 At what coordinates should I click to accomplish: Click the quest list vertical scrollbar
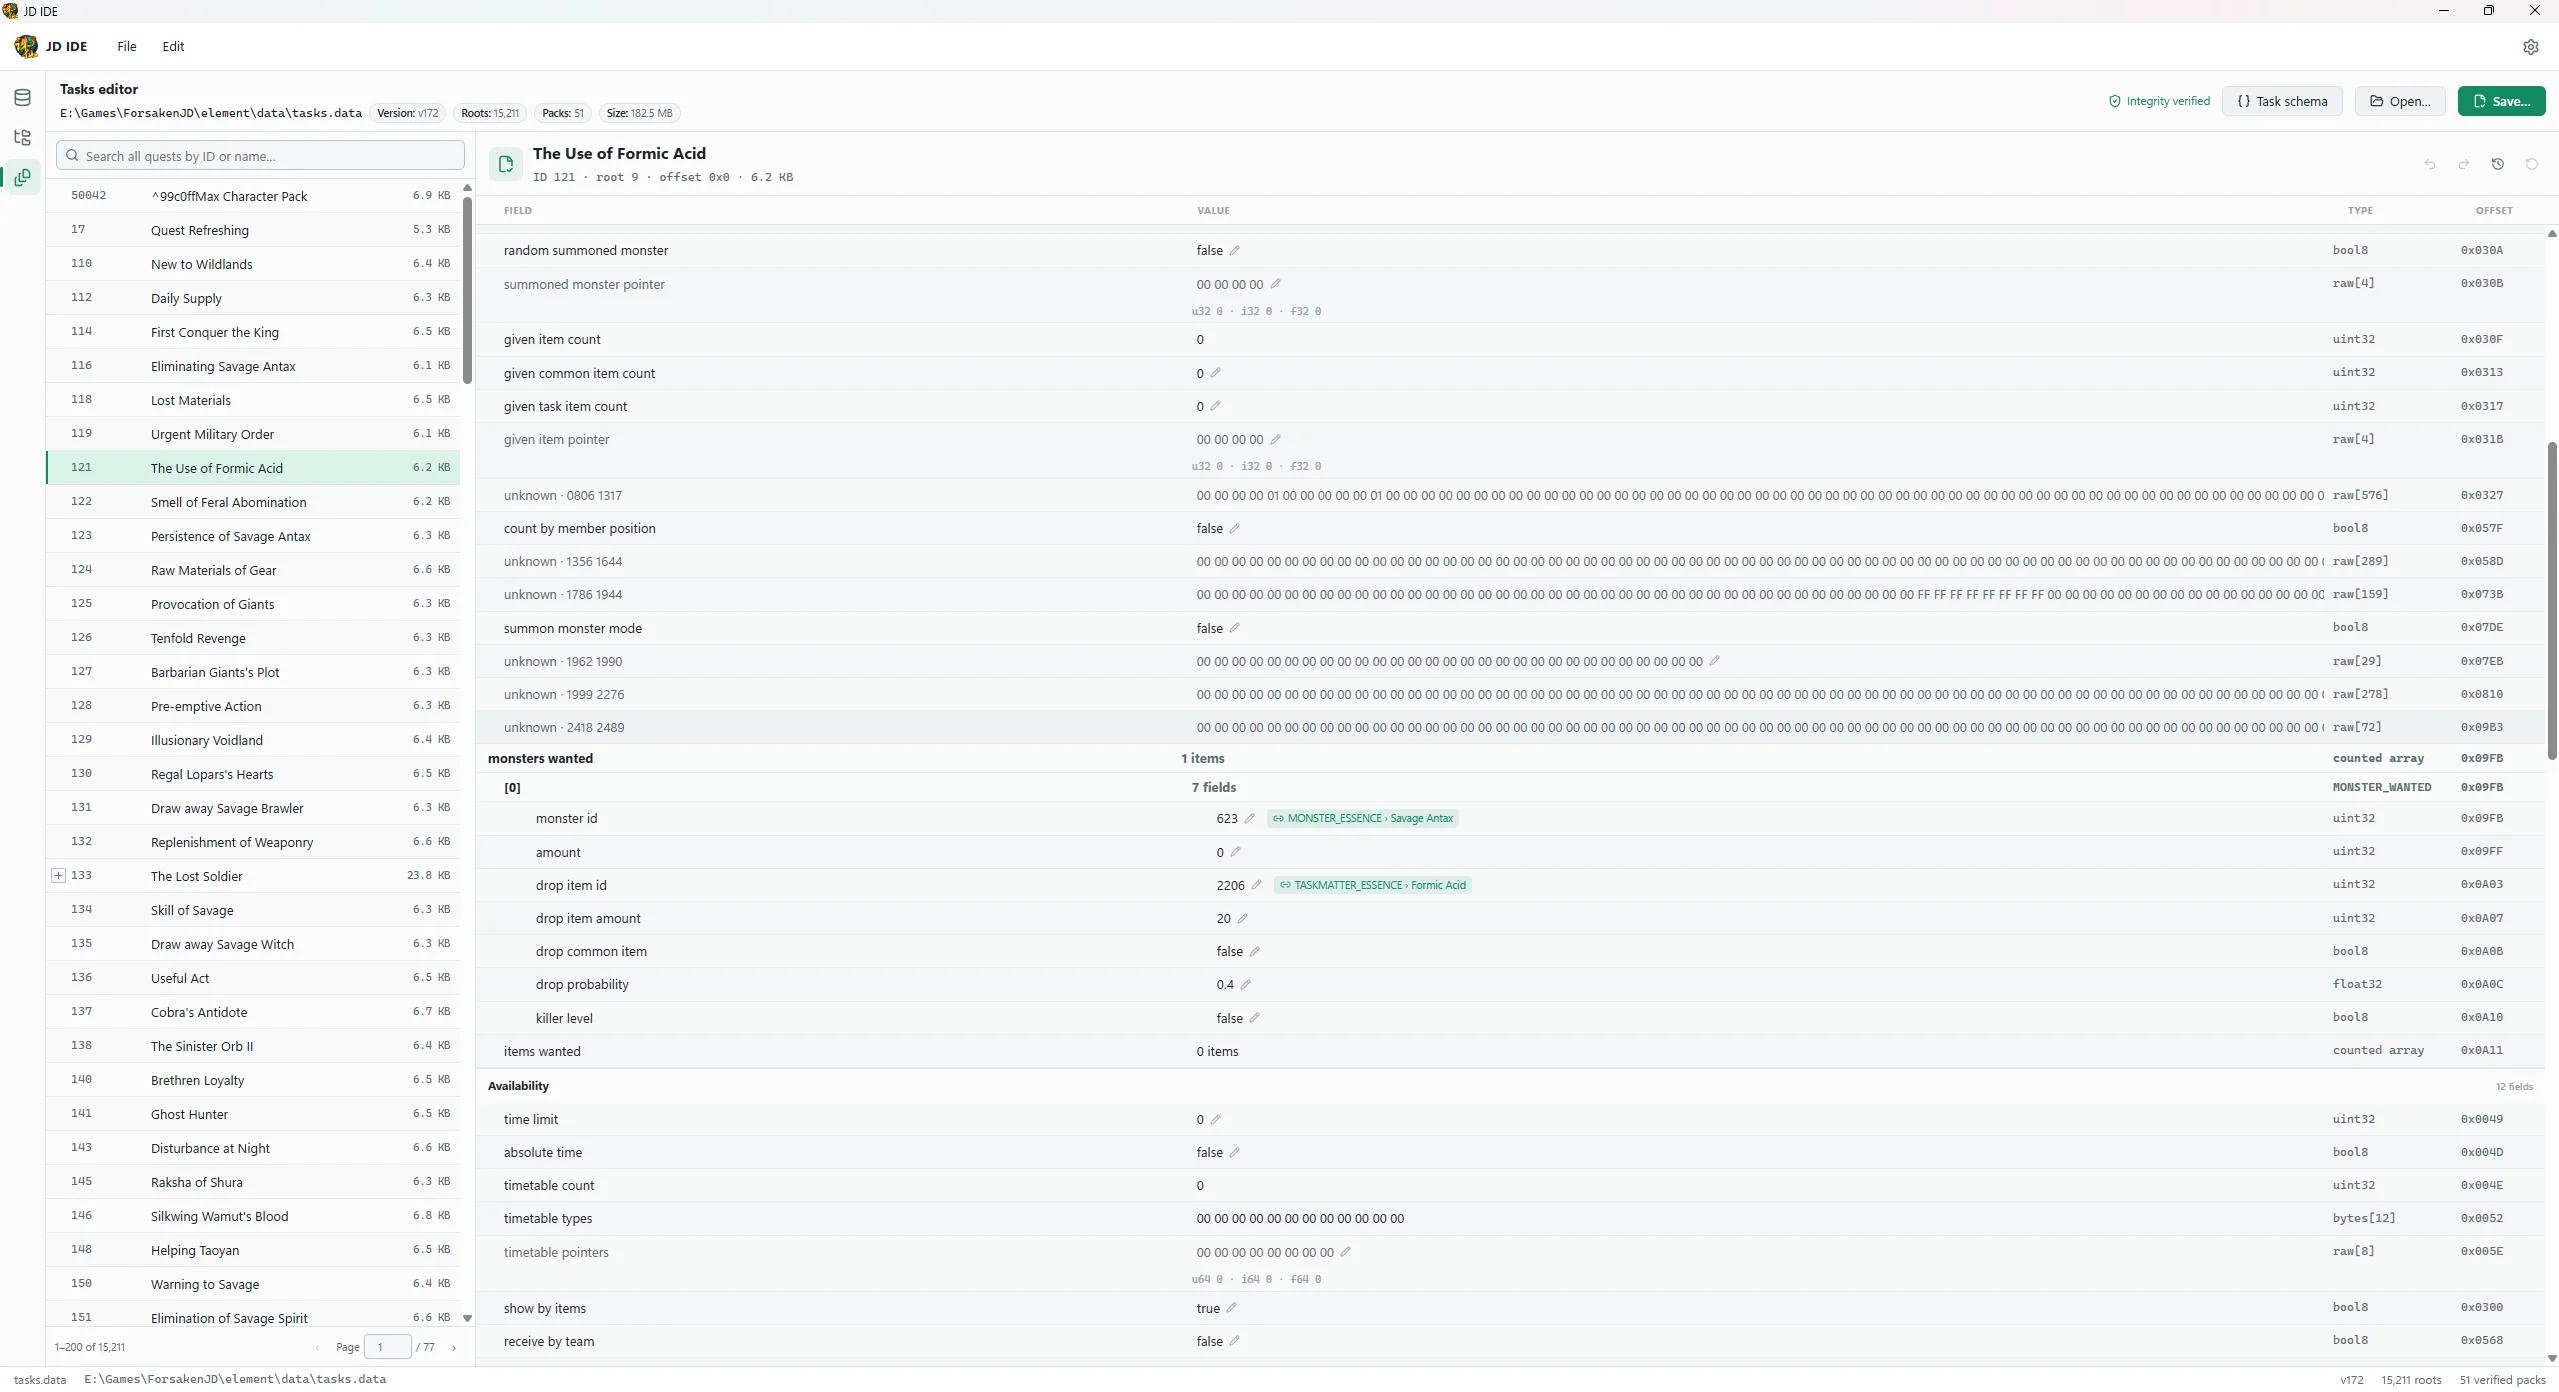tap(467, 290)
